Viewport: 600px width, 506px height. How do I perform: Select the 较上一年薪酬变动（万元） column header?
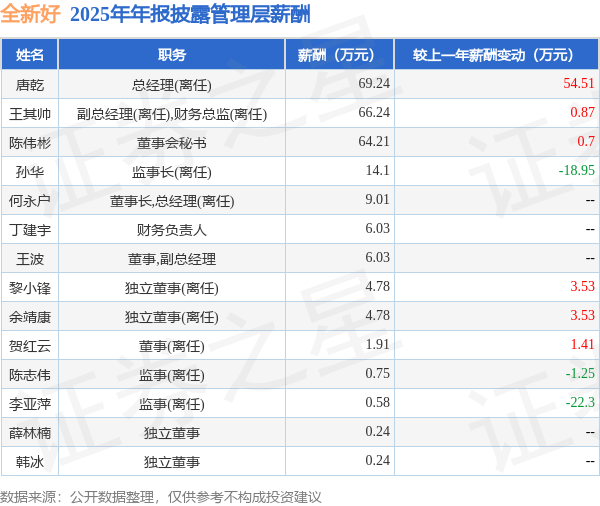point(497,54)
